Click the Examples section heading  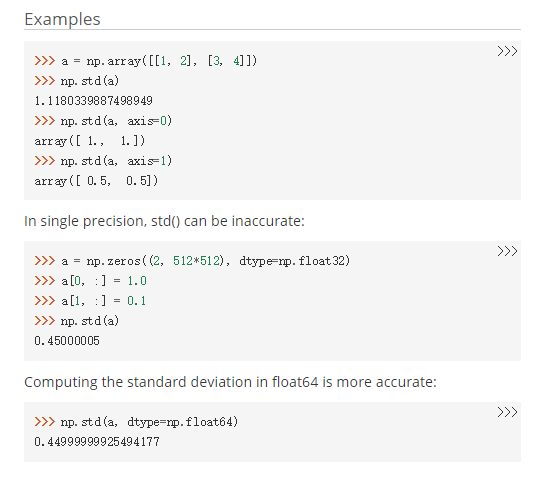point(62,19)
